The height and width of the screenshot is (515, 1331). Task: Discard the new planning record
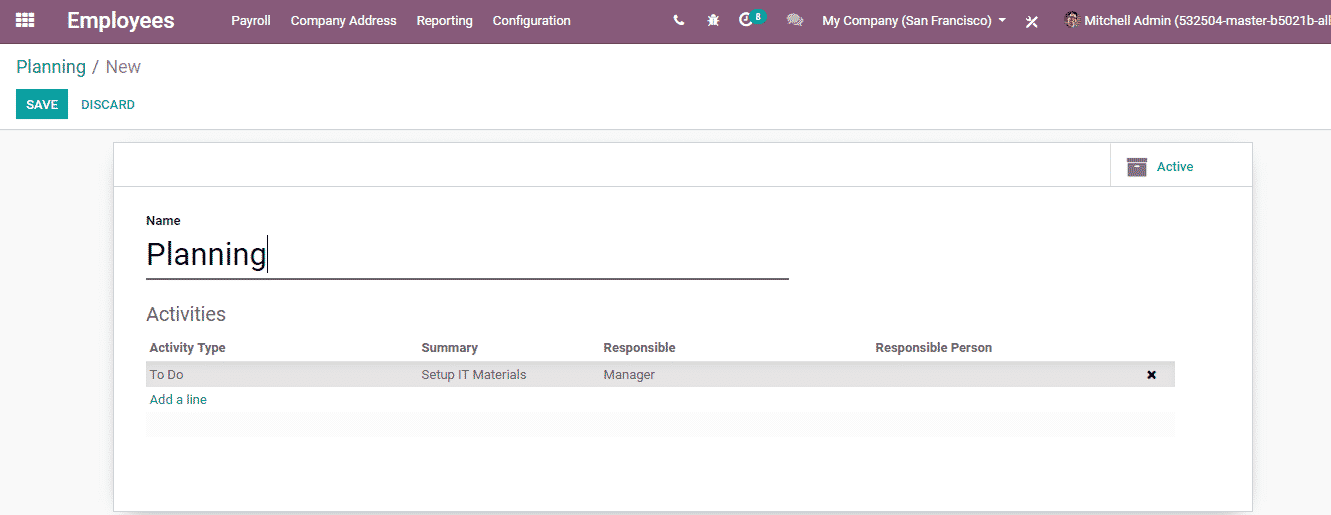(108, 105)
